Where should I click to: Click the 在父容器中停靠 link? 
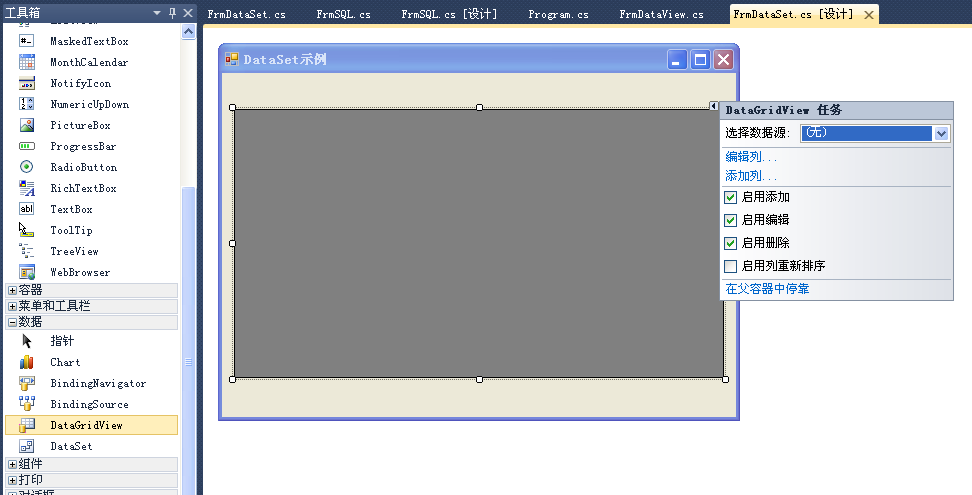[x=767, y=289]
